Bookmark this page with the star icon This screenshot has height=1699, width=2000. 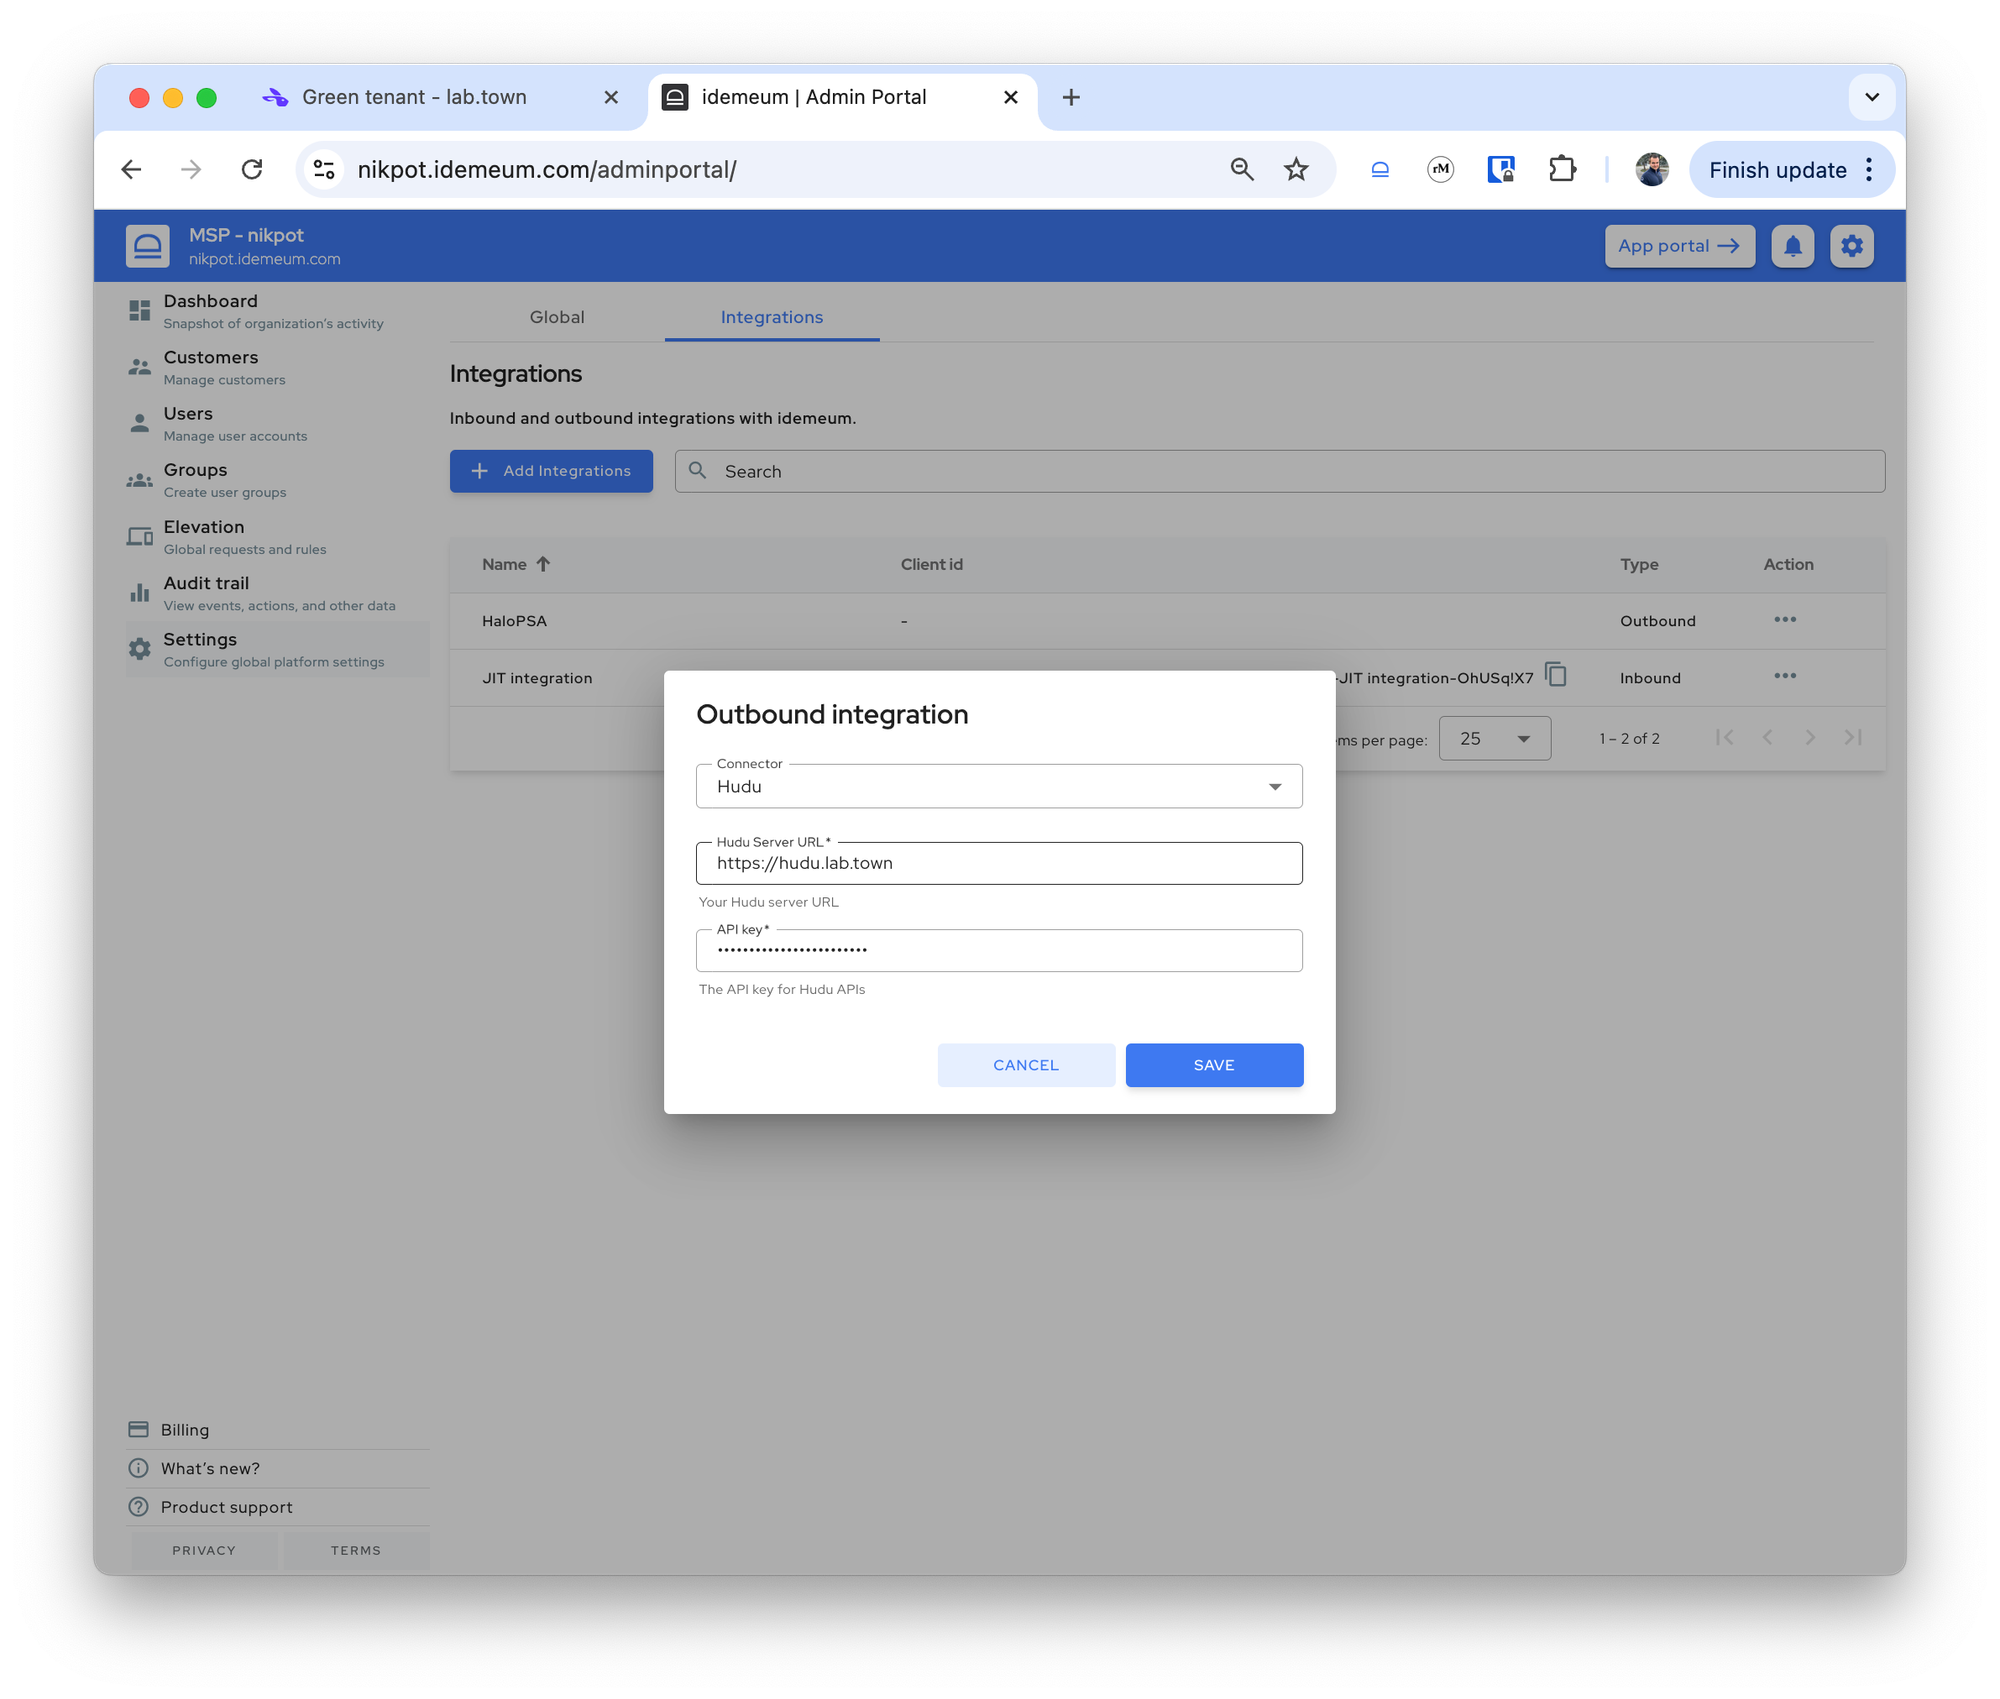point(1296,170)
